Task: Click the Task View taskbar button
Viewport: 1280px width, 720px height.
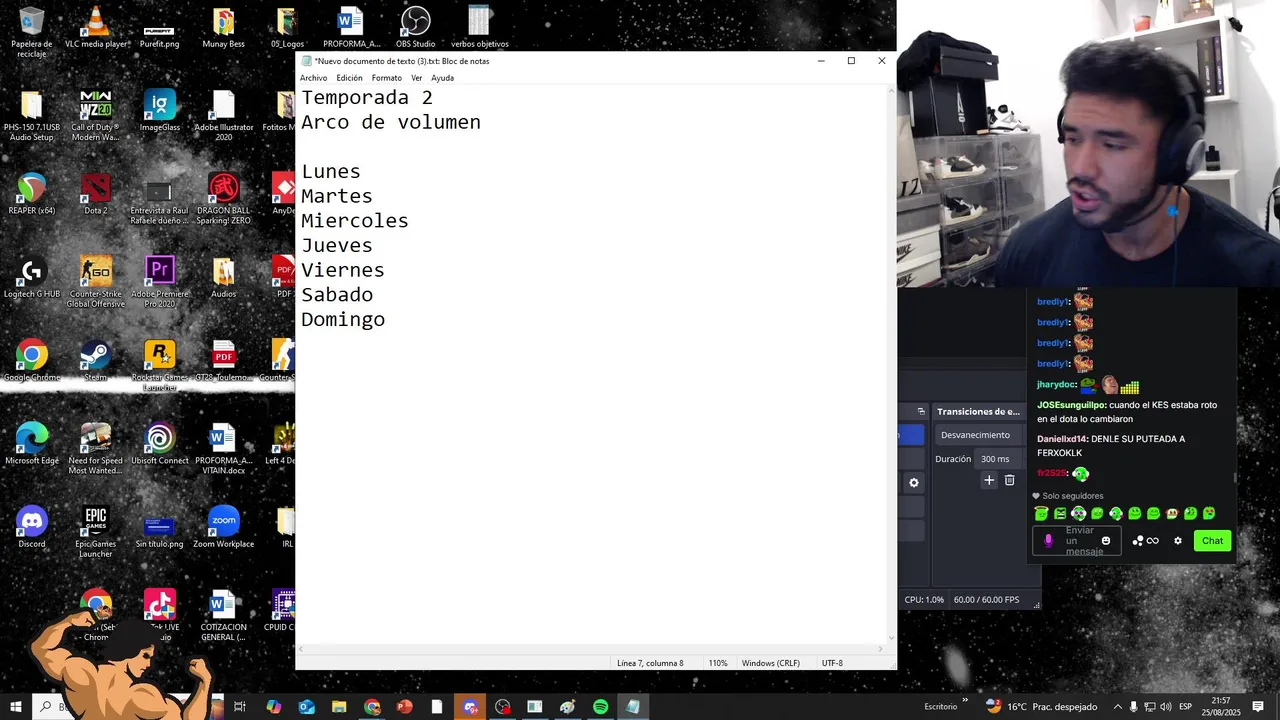Action: pos(240,707)
